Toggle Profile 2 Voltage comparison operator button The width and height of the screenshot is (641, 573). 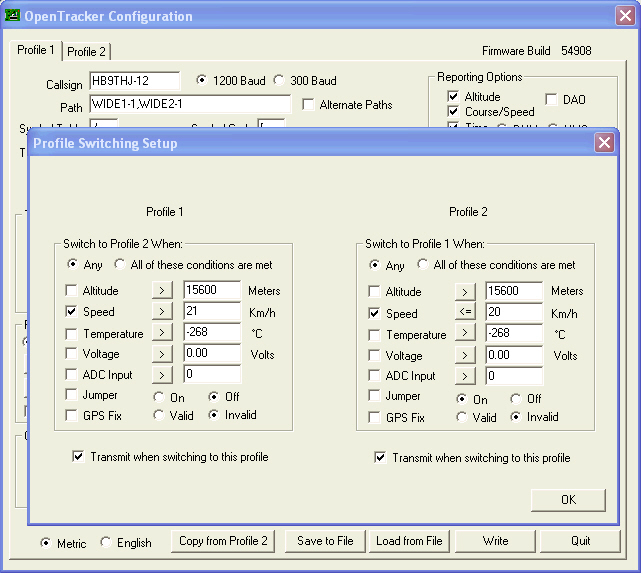tap(465, 355)
